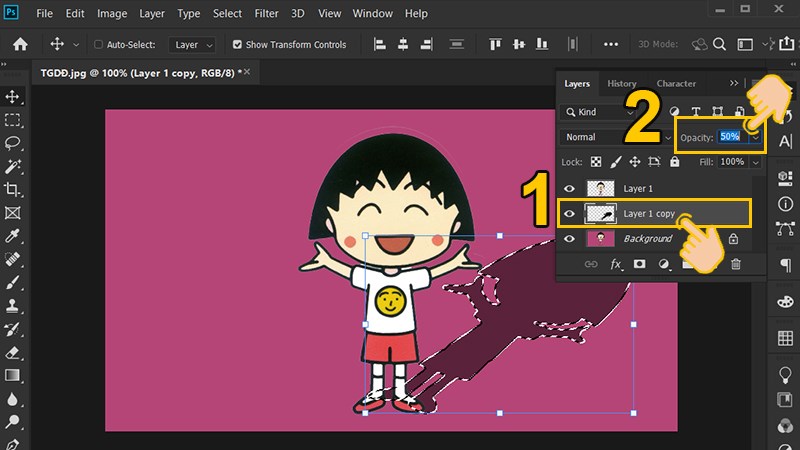
Task: Select the Blur tool
Action: tap(12, 398)
